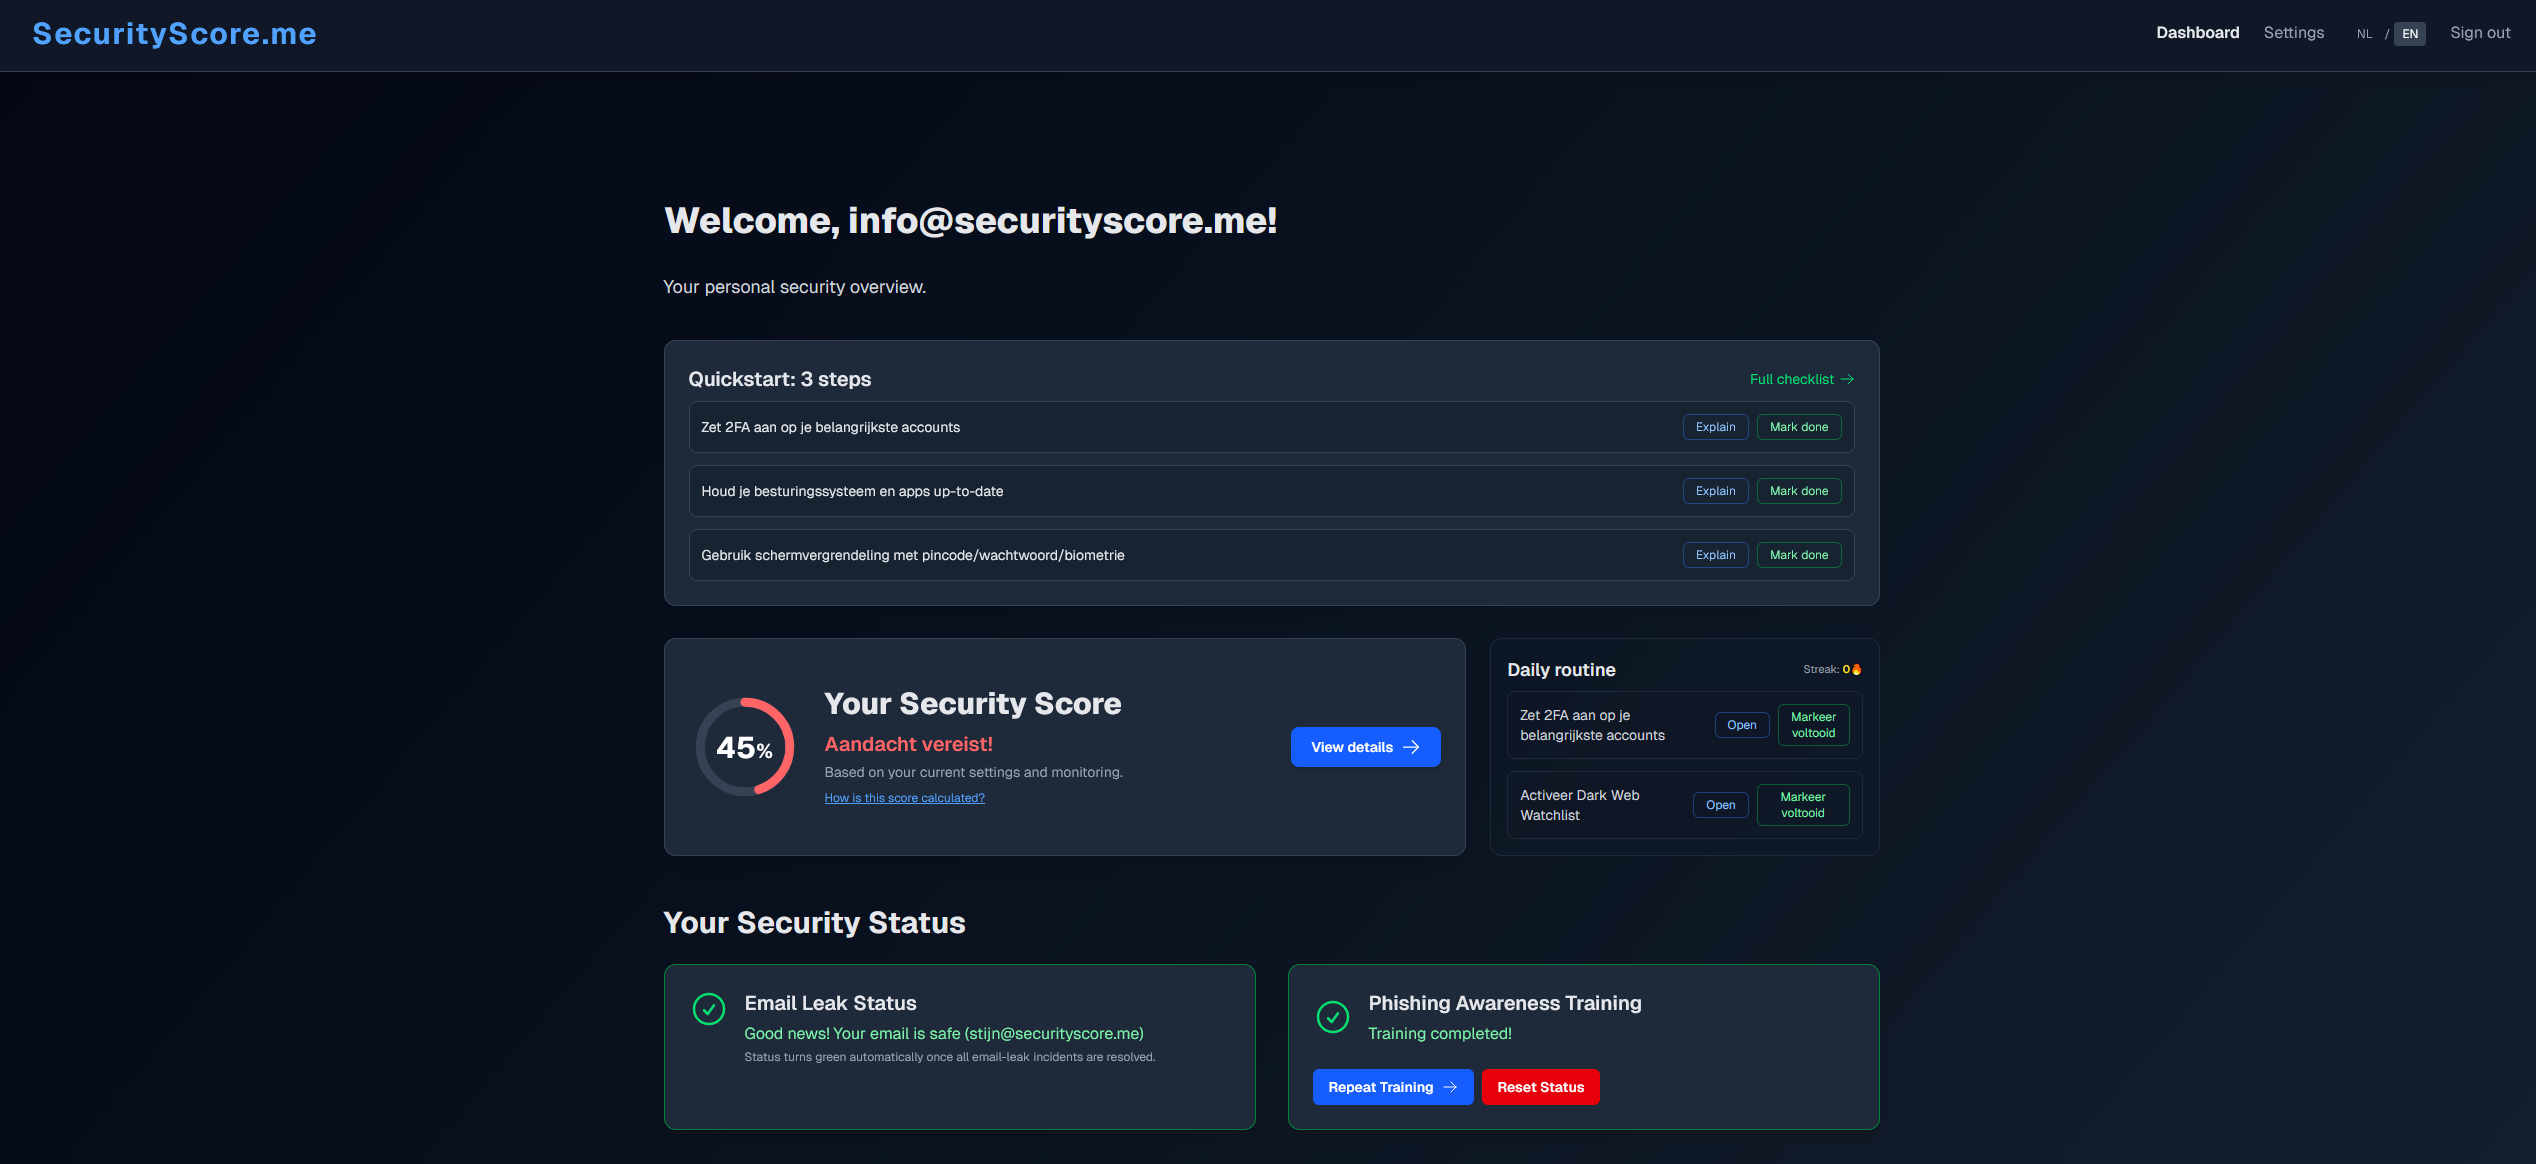Open the Full checklist
2536x1164 pixels.
click(1792, 379)
